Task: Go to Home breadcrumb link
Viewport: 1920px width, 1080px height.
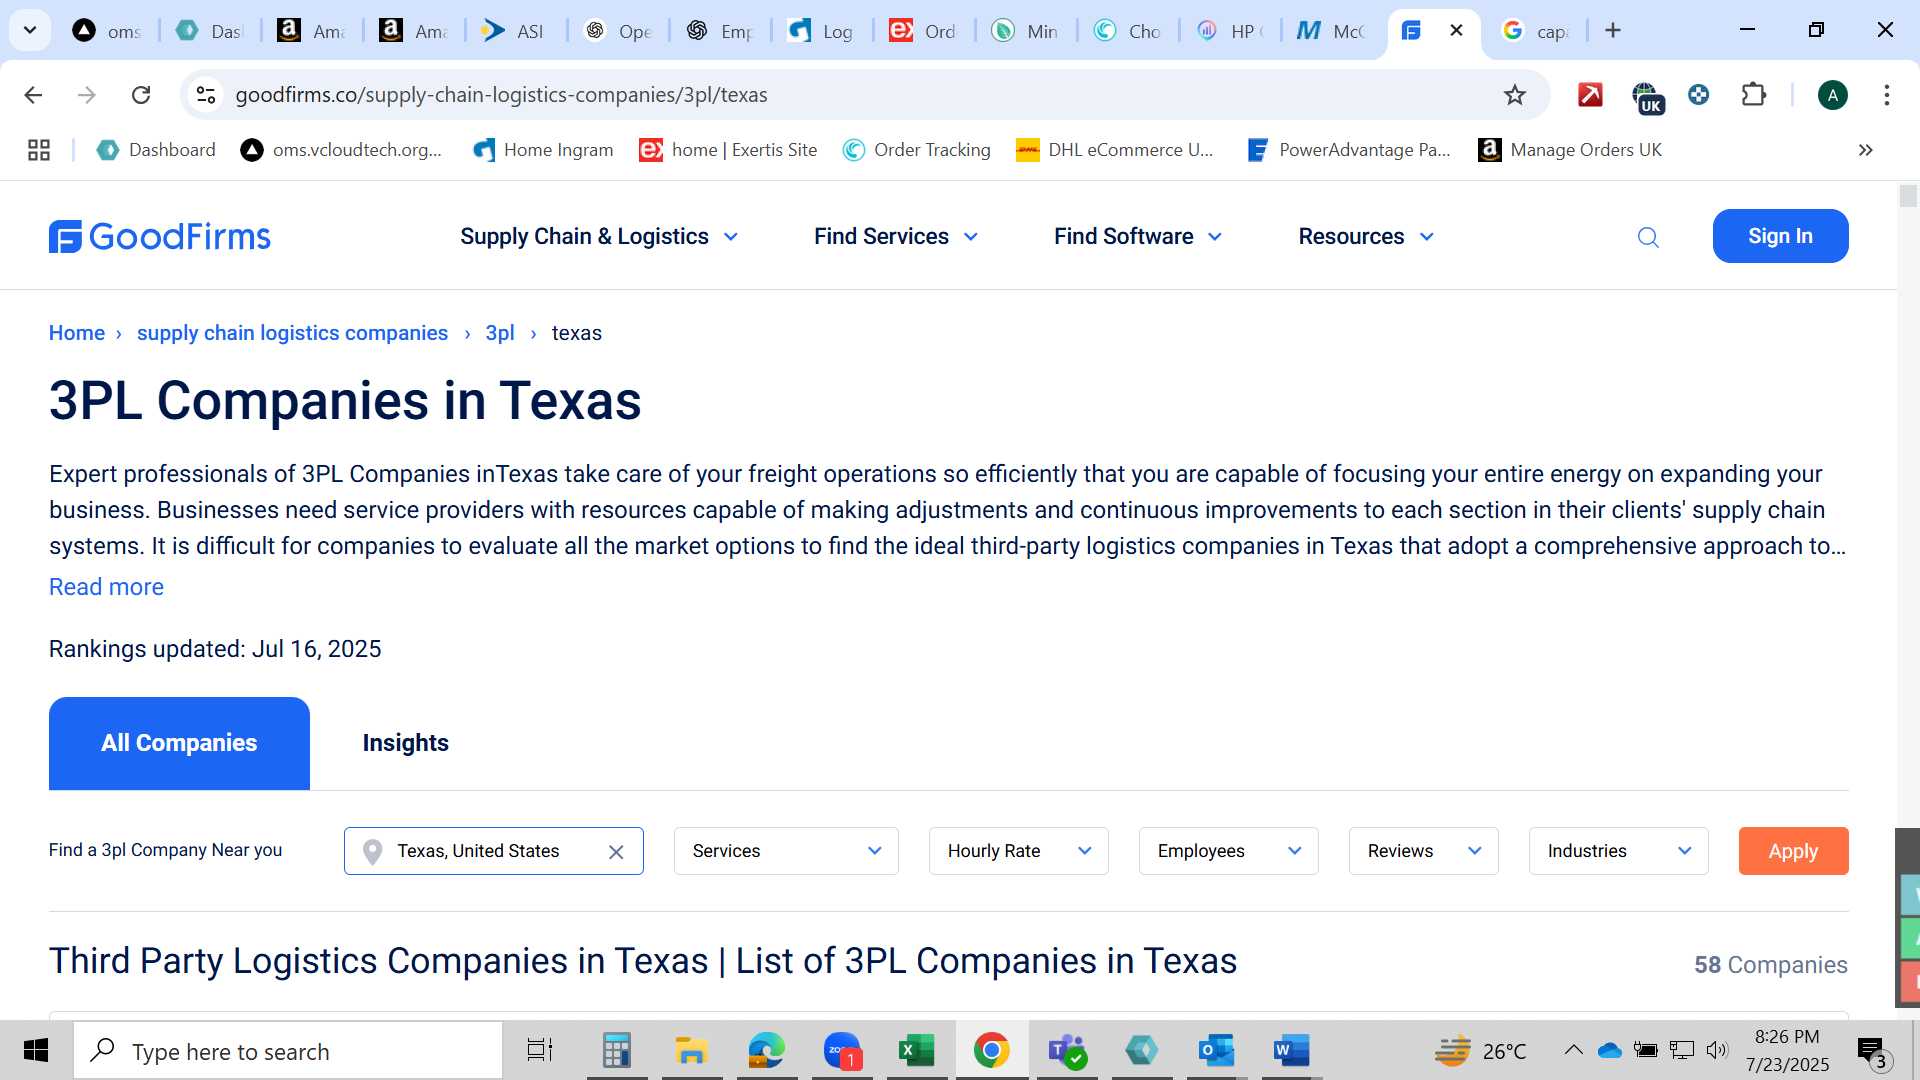Action: (77, 333)
